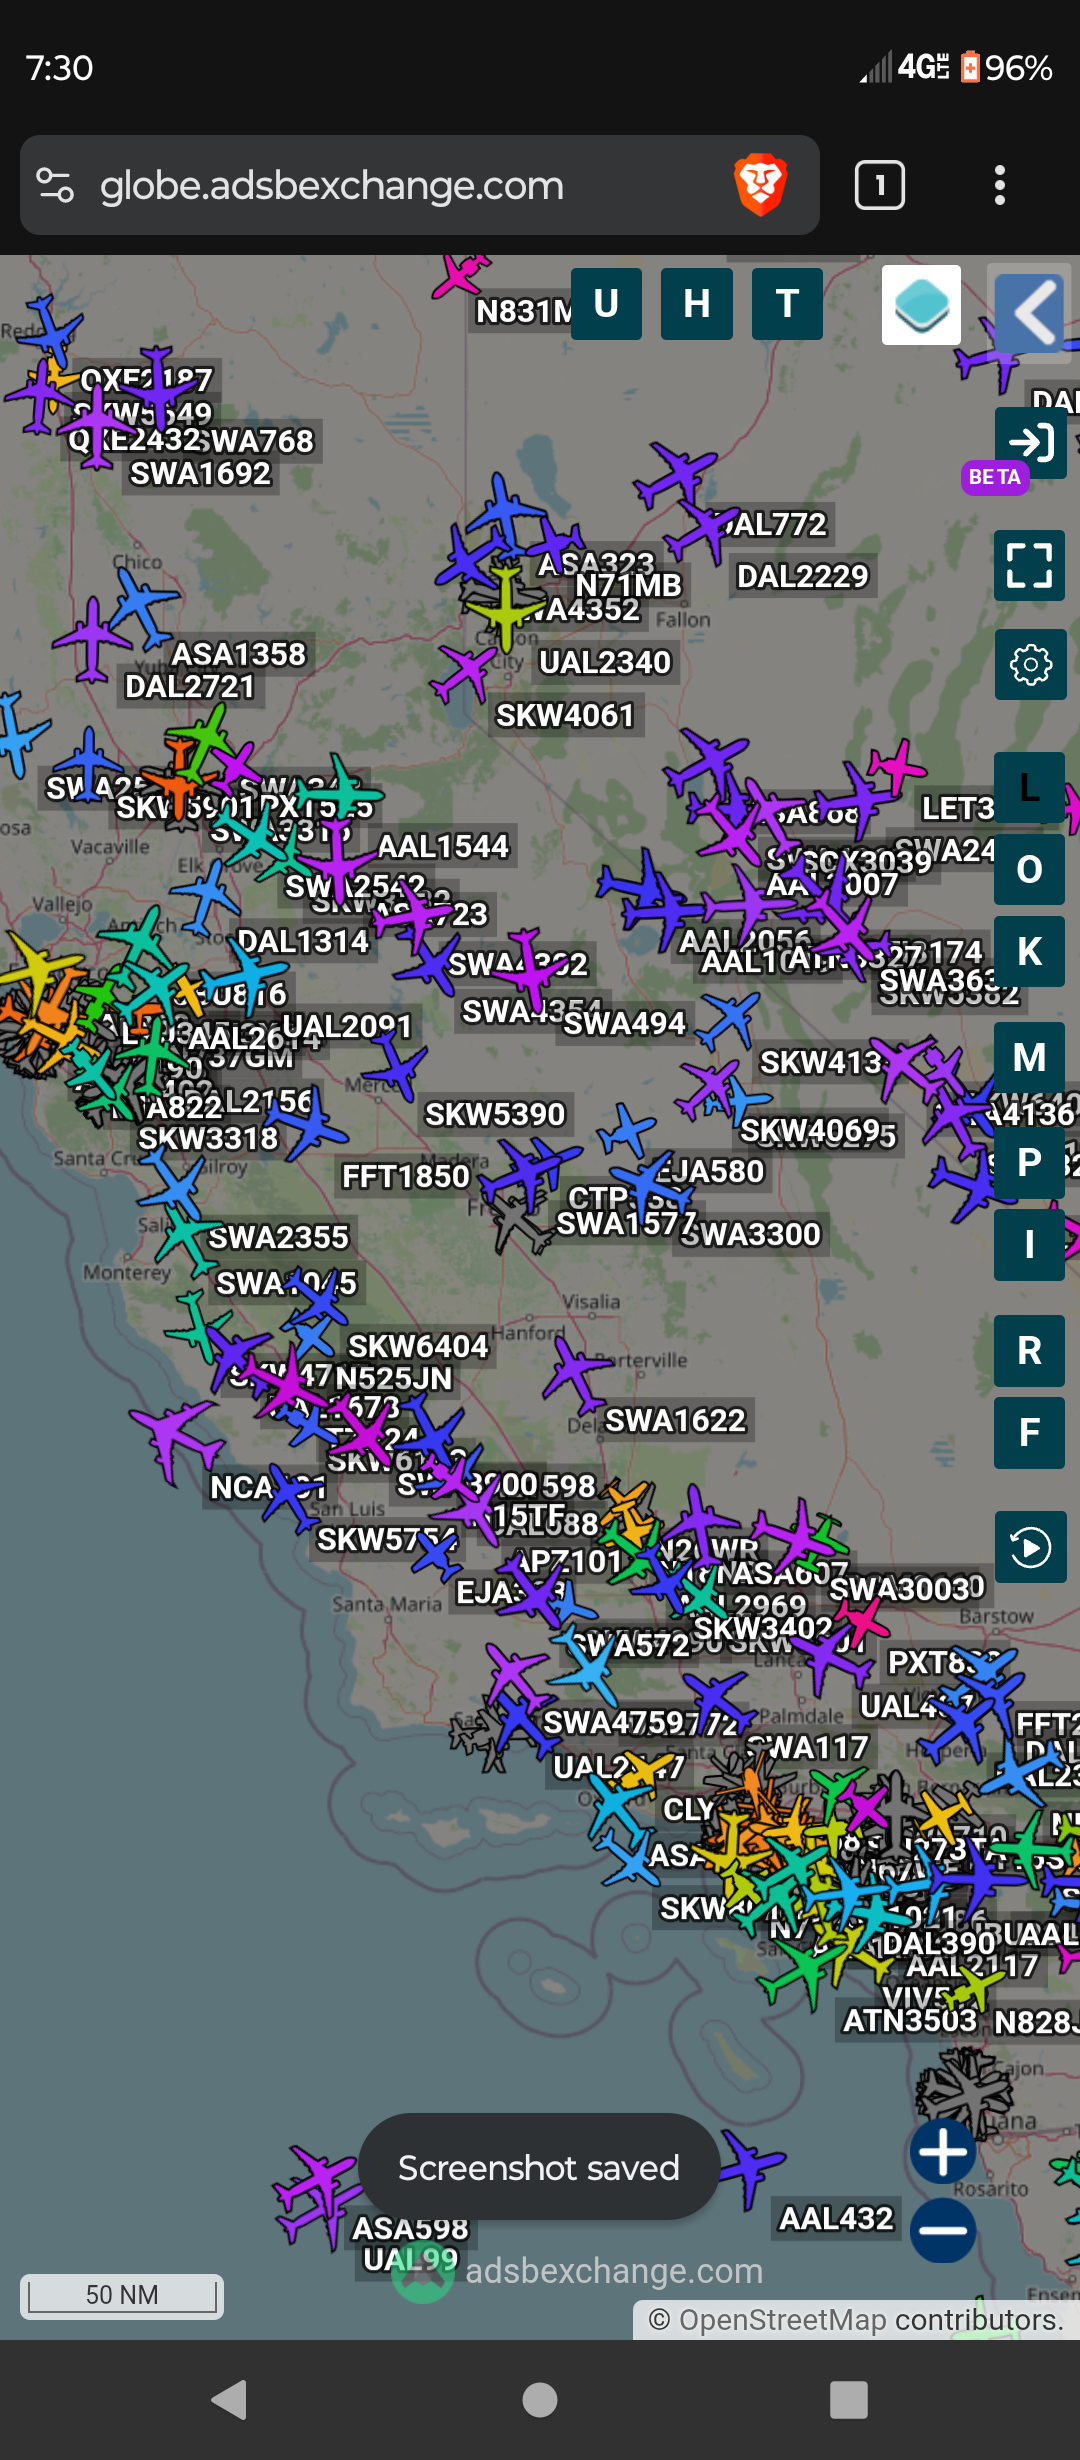Select flight label AAL1544
This screenshot has height=2460, width=1080.
coord(443,847)
